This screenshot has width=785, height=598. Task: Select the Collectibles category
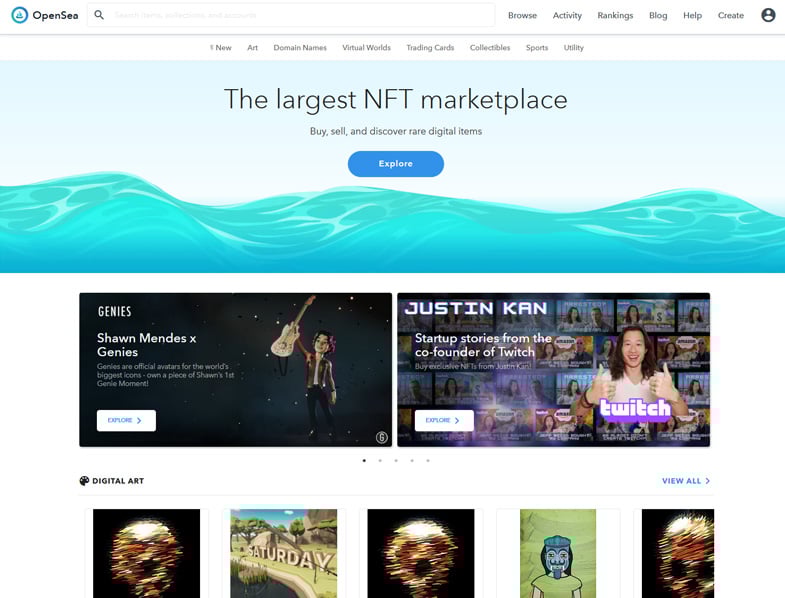coord(490,48)
